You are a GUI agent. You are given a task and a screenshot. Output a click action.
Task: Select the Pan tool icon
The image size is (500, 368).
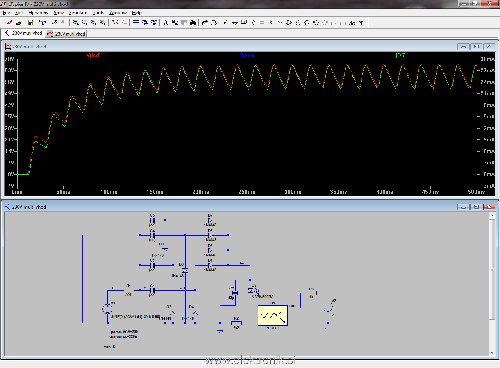(85, 22)
